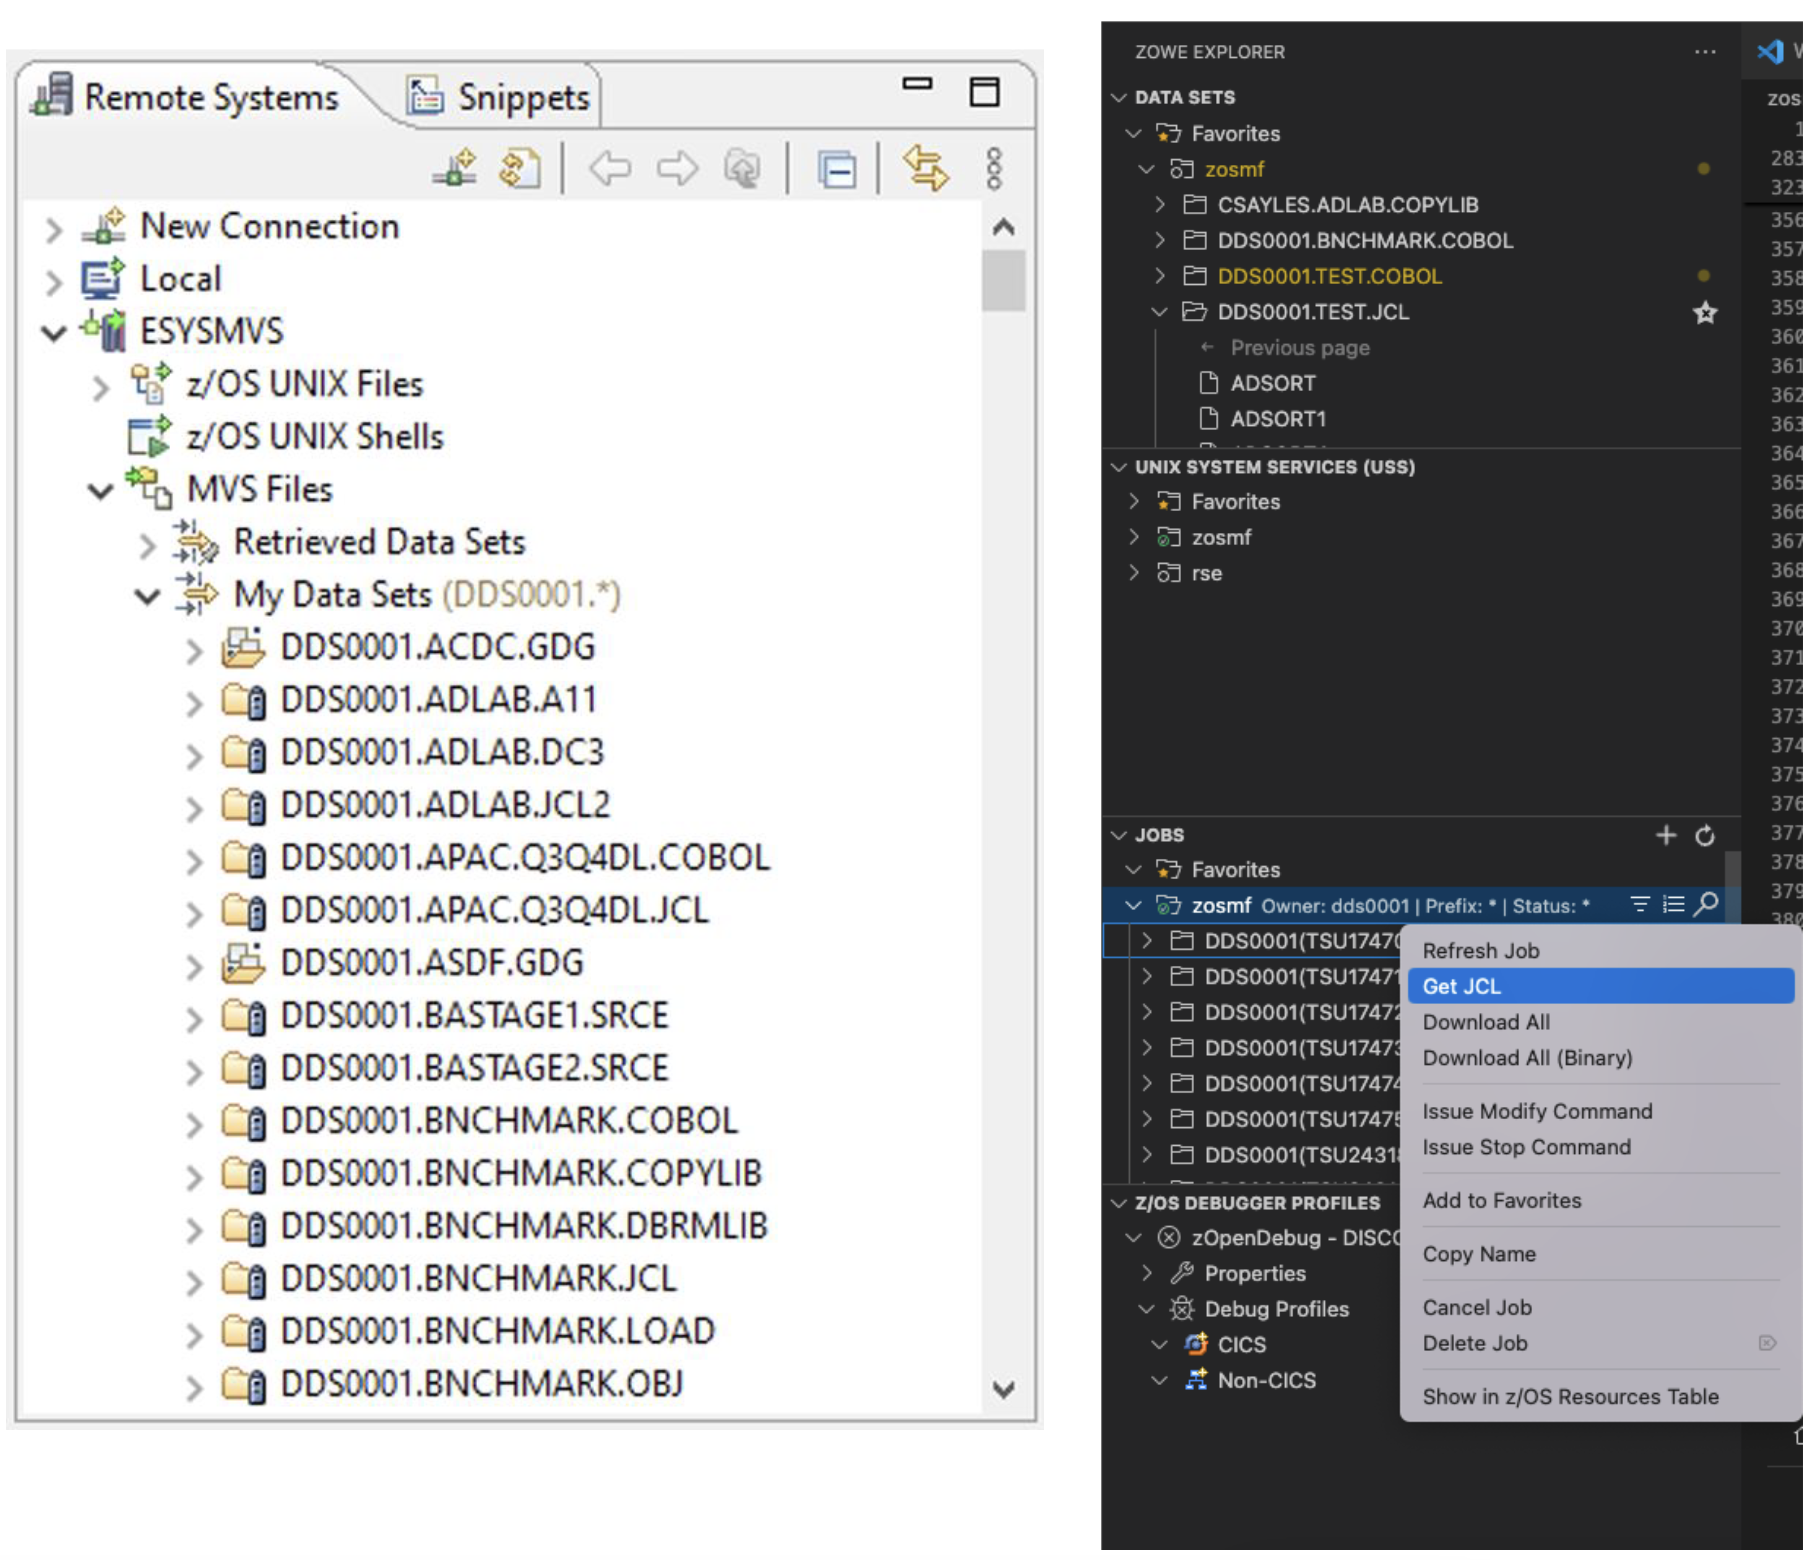Screen dimensions: 1812x1560
Task: Click scroll down arrow in Remote Systems tree
Action: (x=1003, y=1389)
